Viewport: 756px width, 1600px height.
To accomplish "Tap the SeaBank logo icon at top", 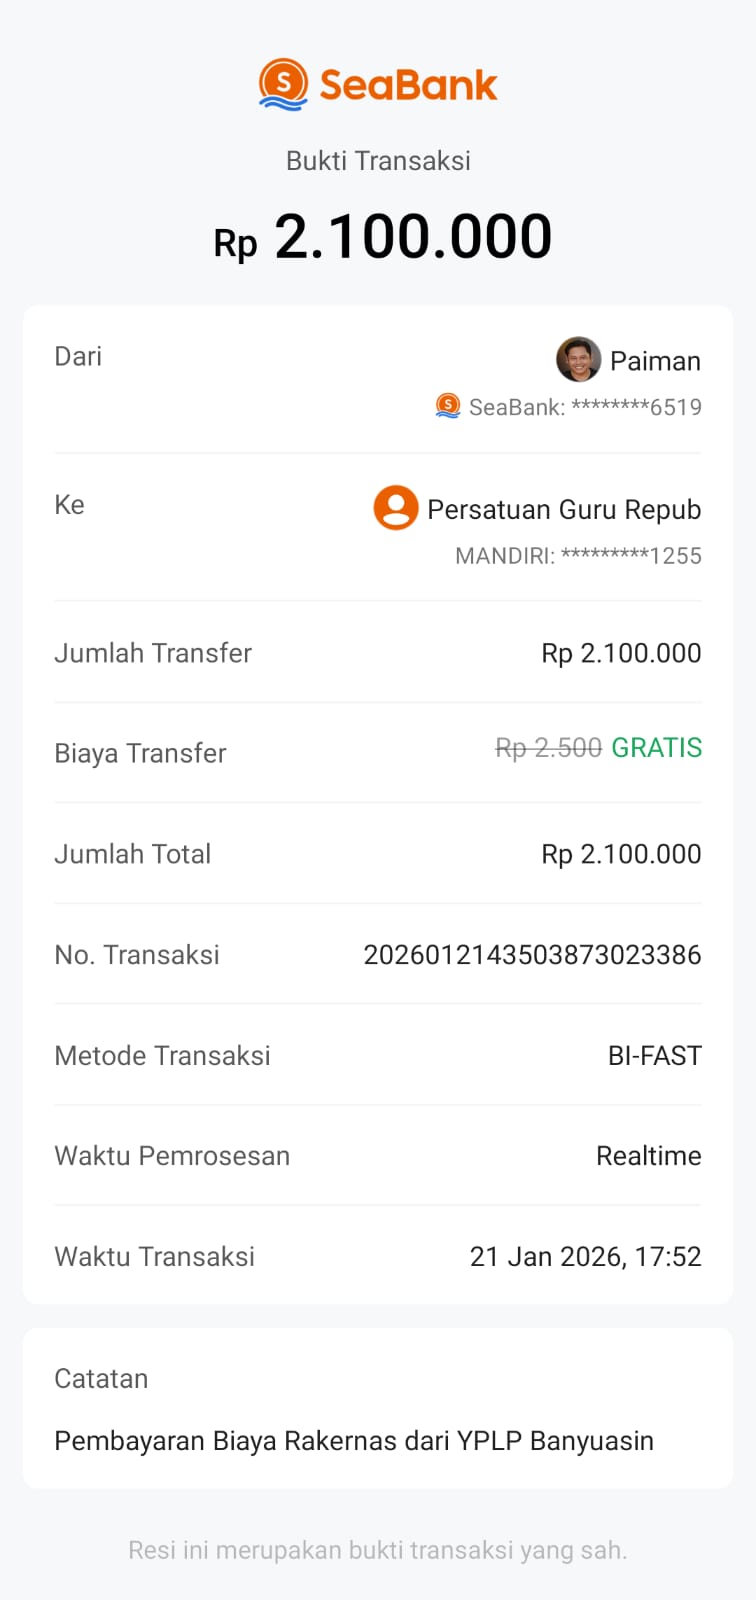I will pyautogui.click(x=283, y=84).
